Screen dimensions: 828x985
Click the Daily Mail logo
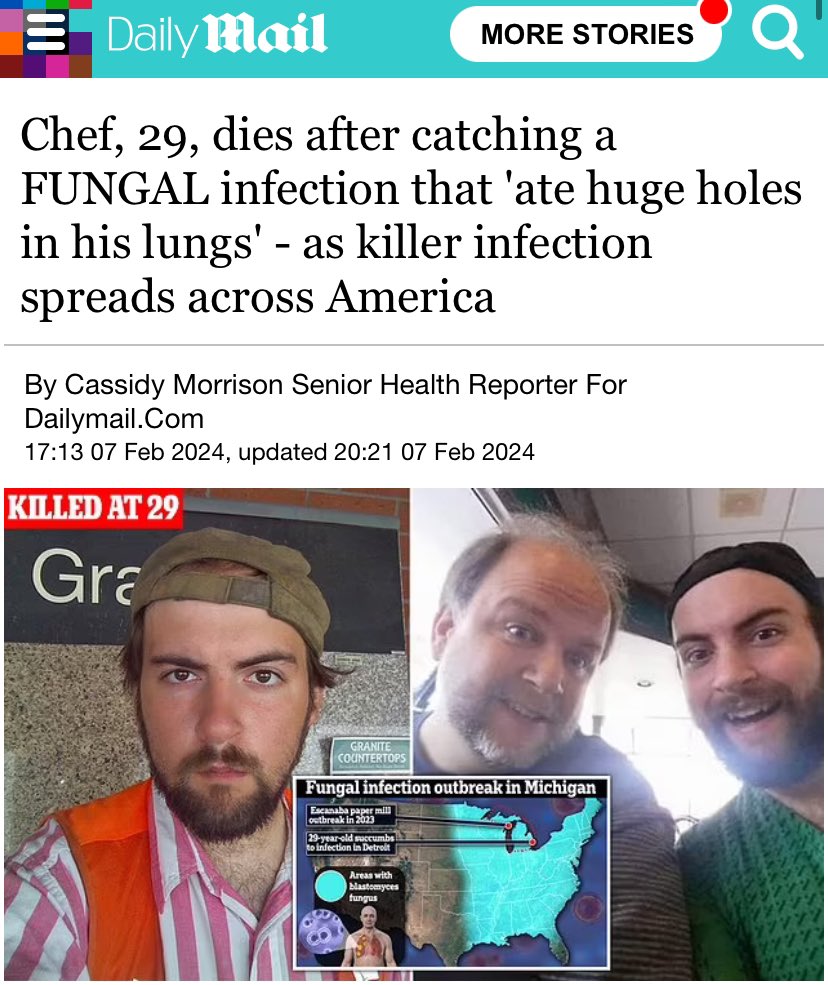(x=217, y=34)
